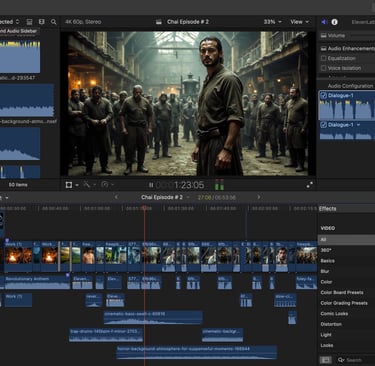Select the Transform tool icon under viewer
This screenshot has height=366, width=375.
pos(69,185)
